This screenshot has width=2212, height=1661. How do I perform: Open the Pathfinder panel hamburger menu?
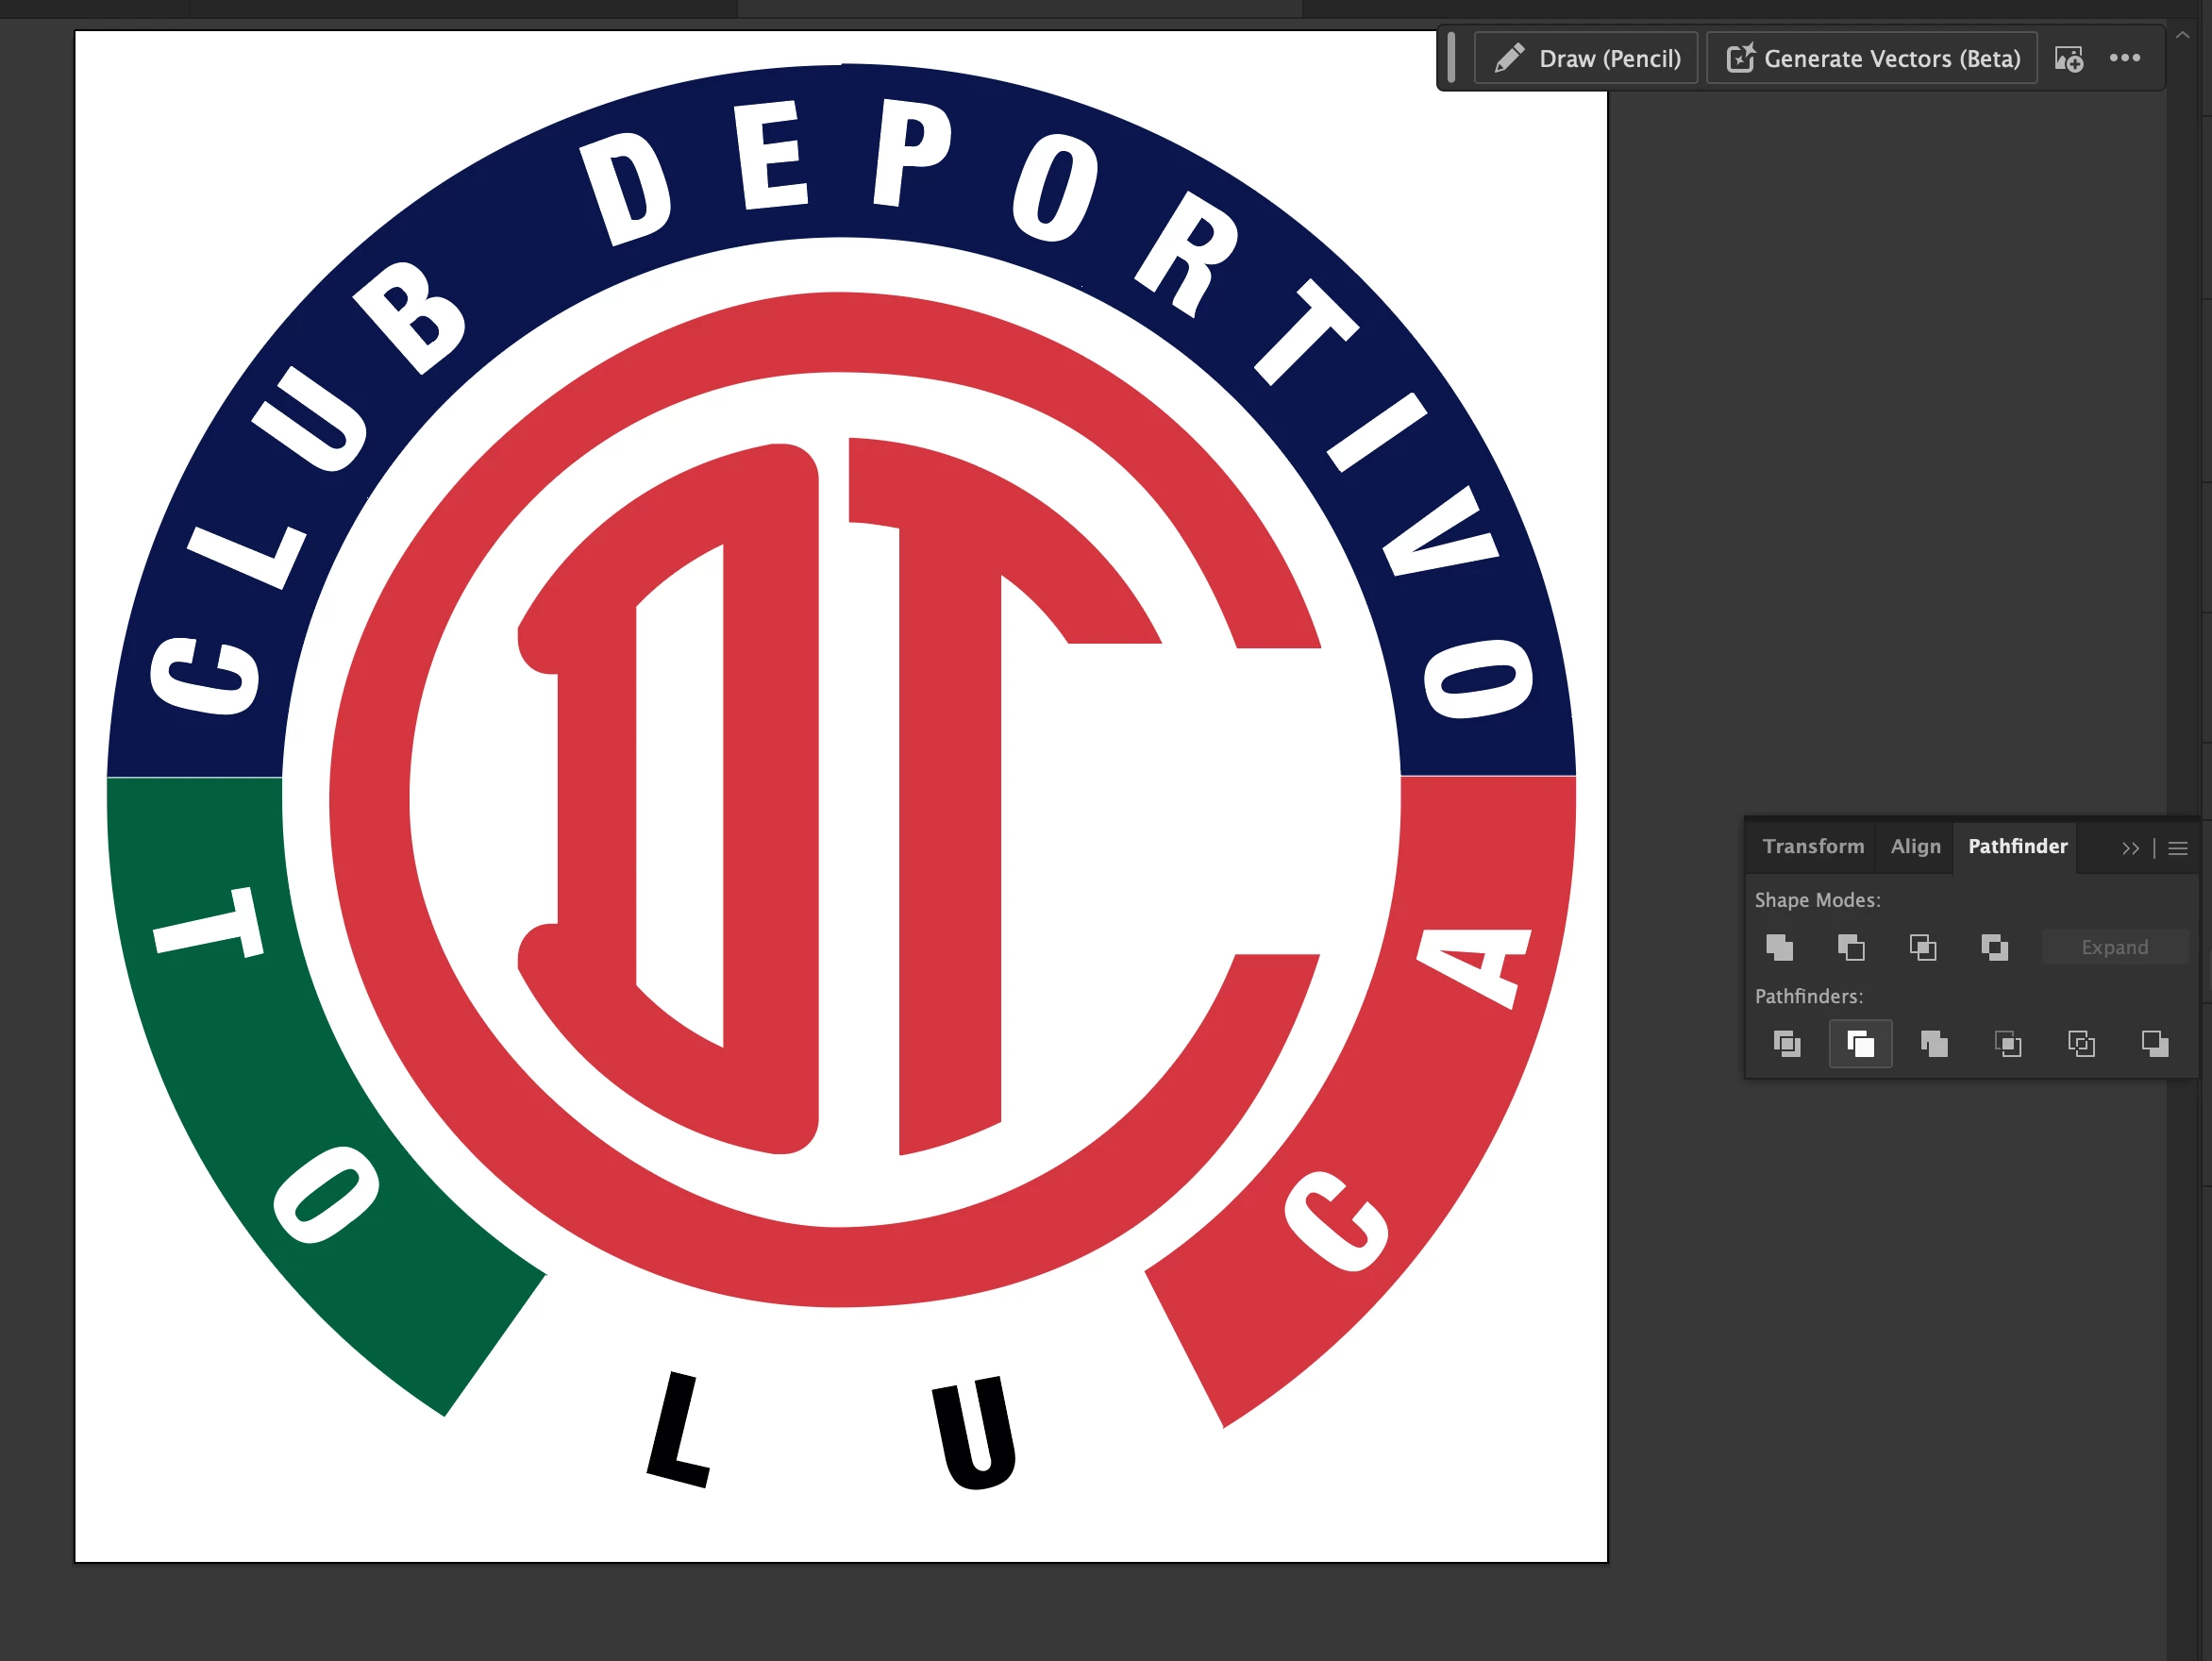coord(2178,848)
